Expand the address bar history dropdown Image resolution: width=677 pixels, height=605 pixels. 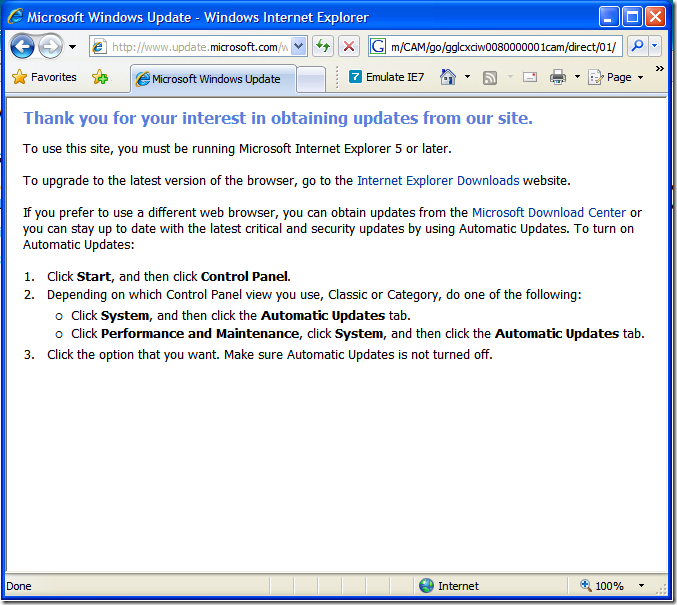pyautogui.click(x=299, y=47)
